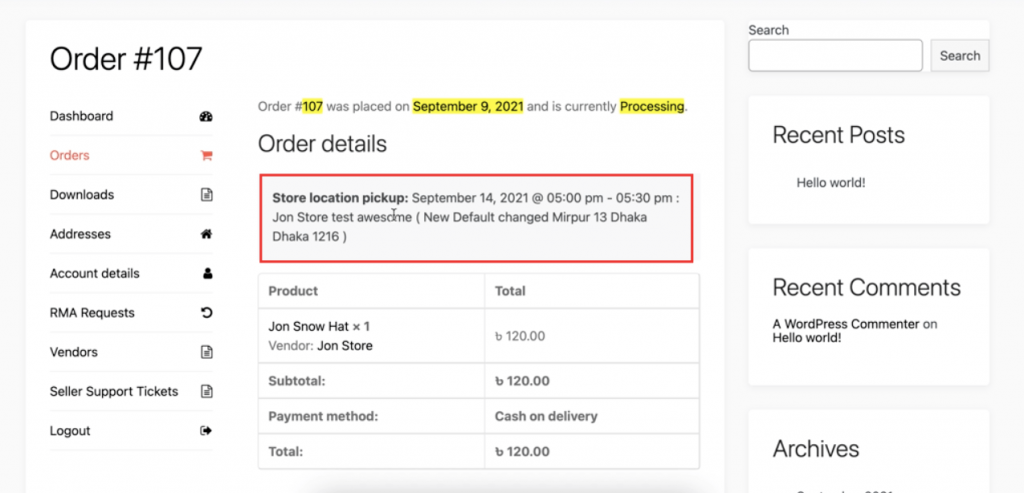Focus the Search input field

pyautogui.click(x=835, y=56)
